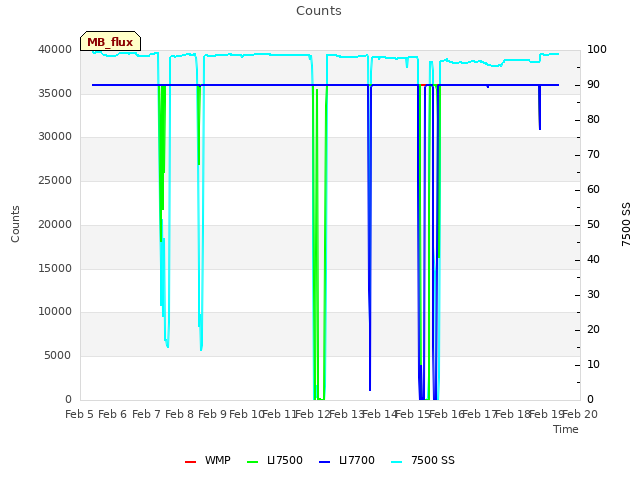The width and height of the screenshot is (640, 480).
Task: Click the 15000 left axis tick label
Action: point(55,269)
